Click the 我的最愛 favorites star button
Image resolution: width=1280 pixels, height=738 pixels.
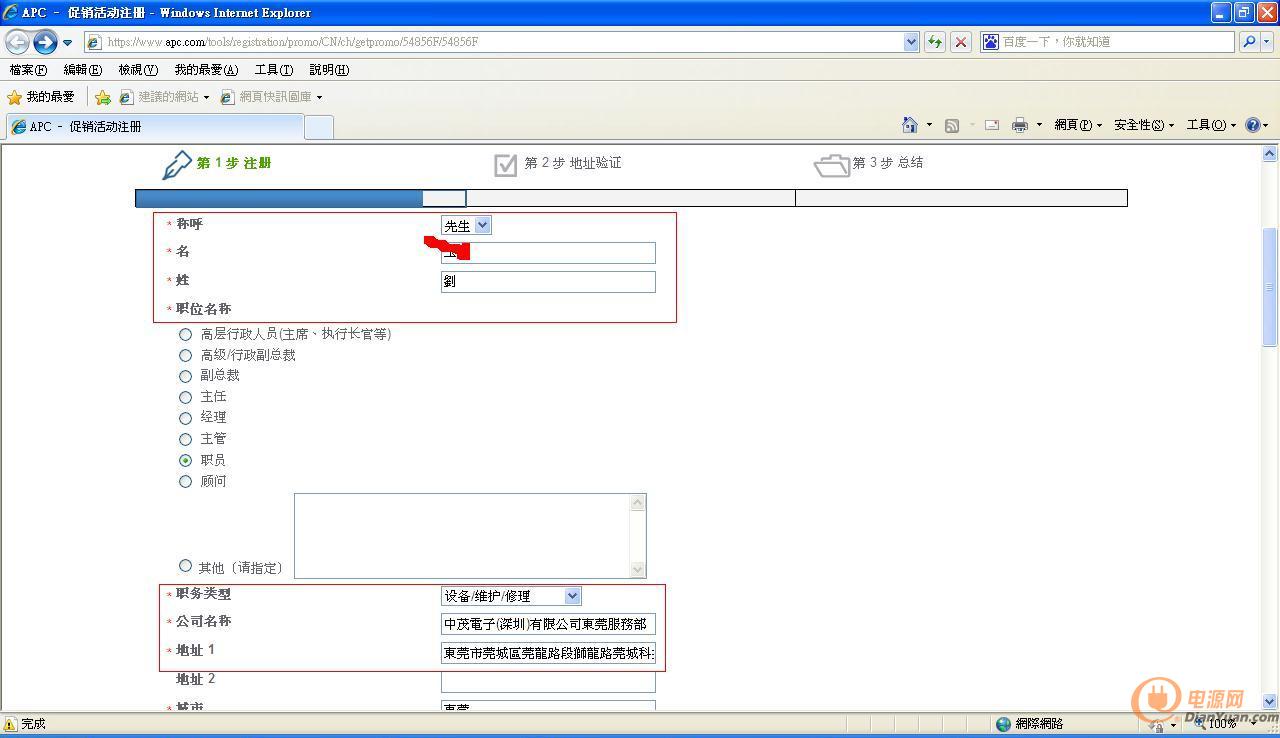point(41,97)
